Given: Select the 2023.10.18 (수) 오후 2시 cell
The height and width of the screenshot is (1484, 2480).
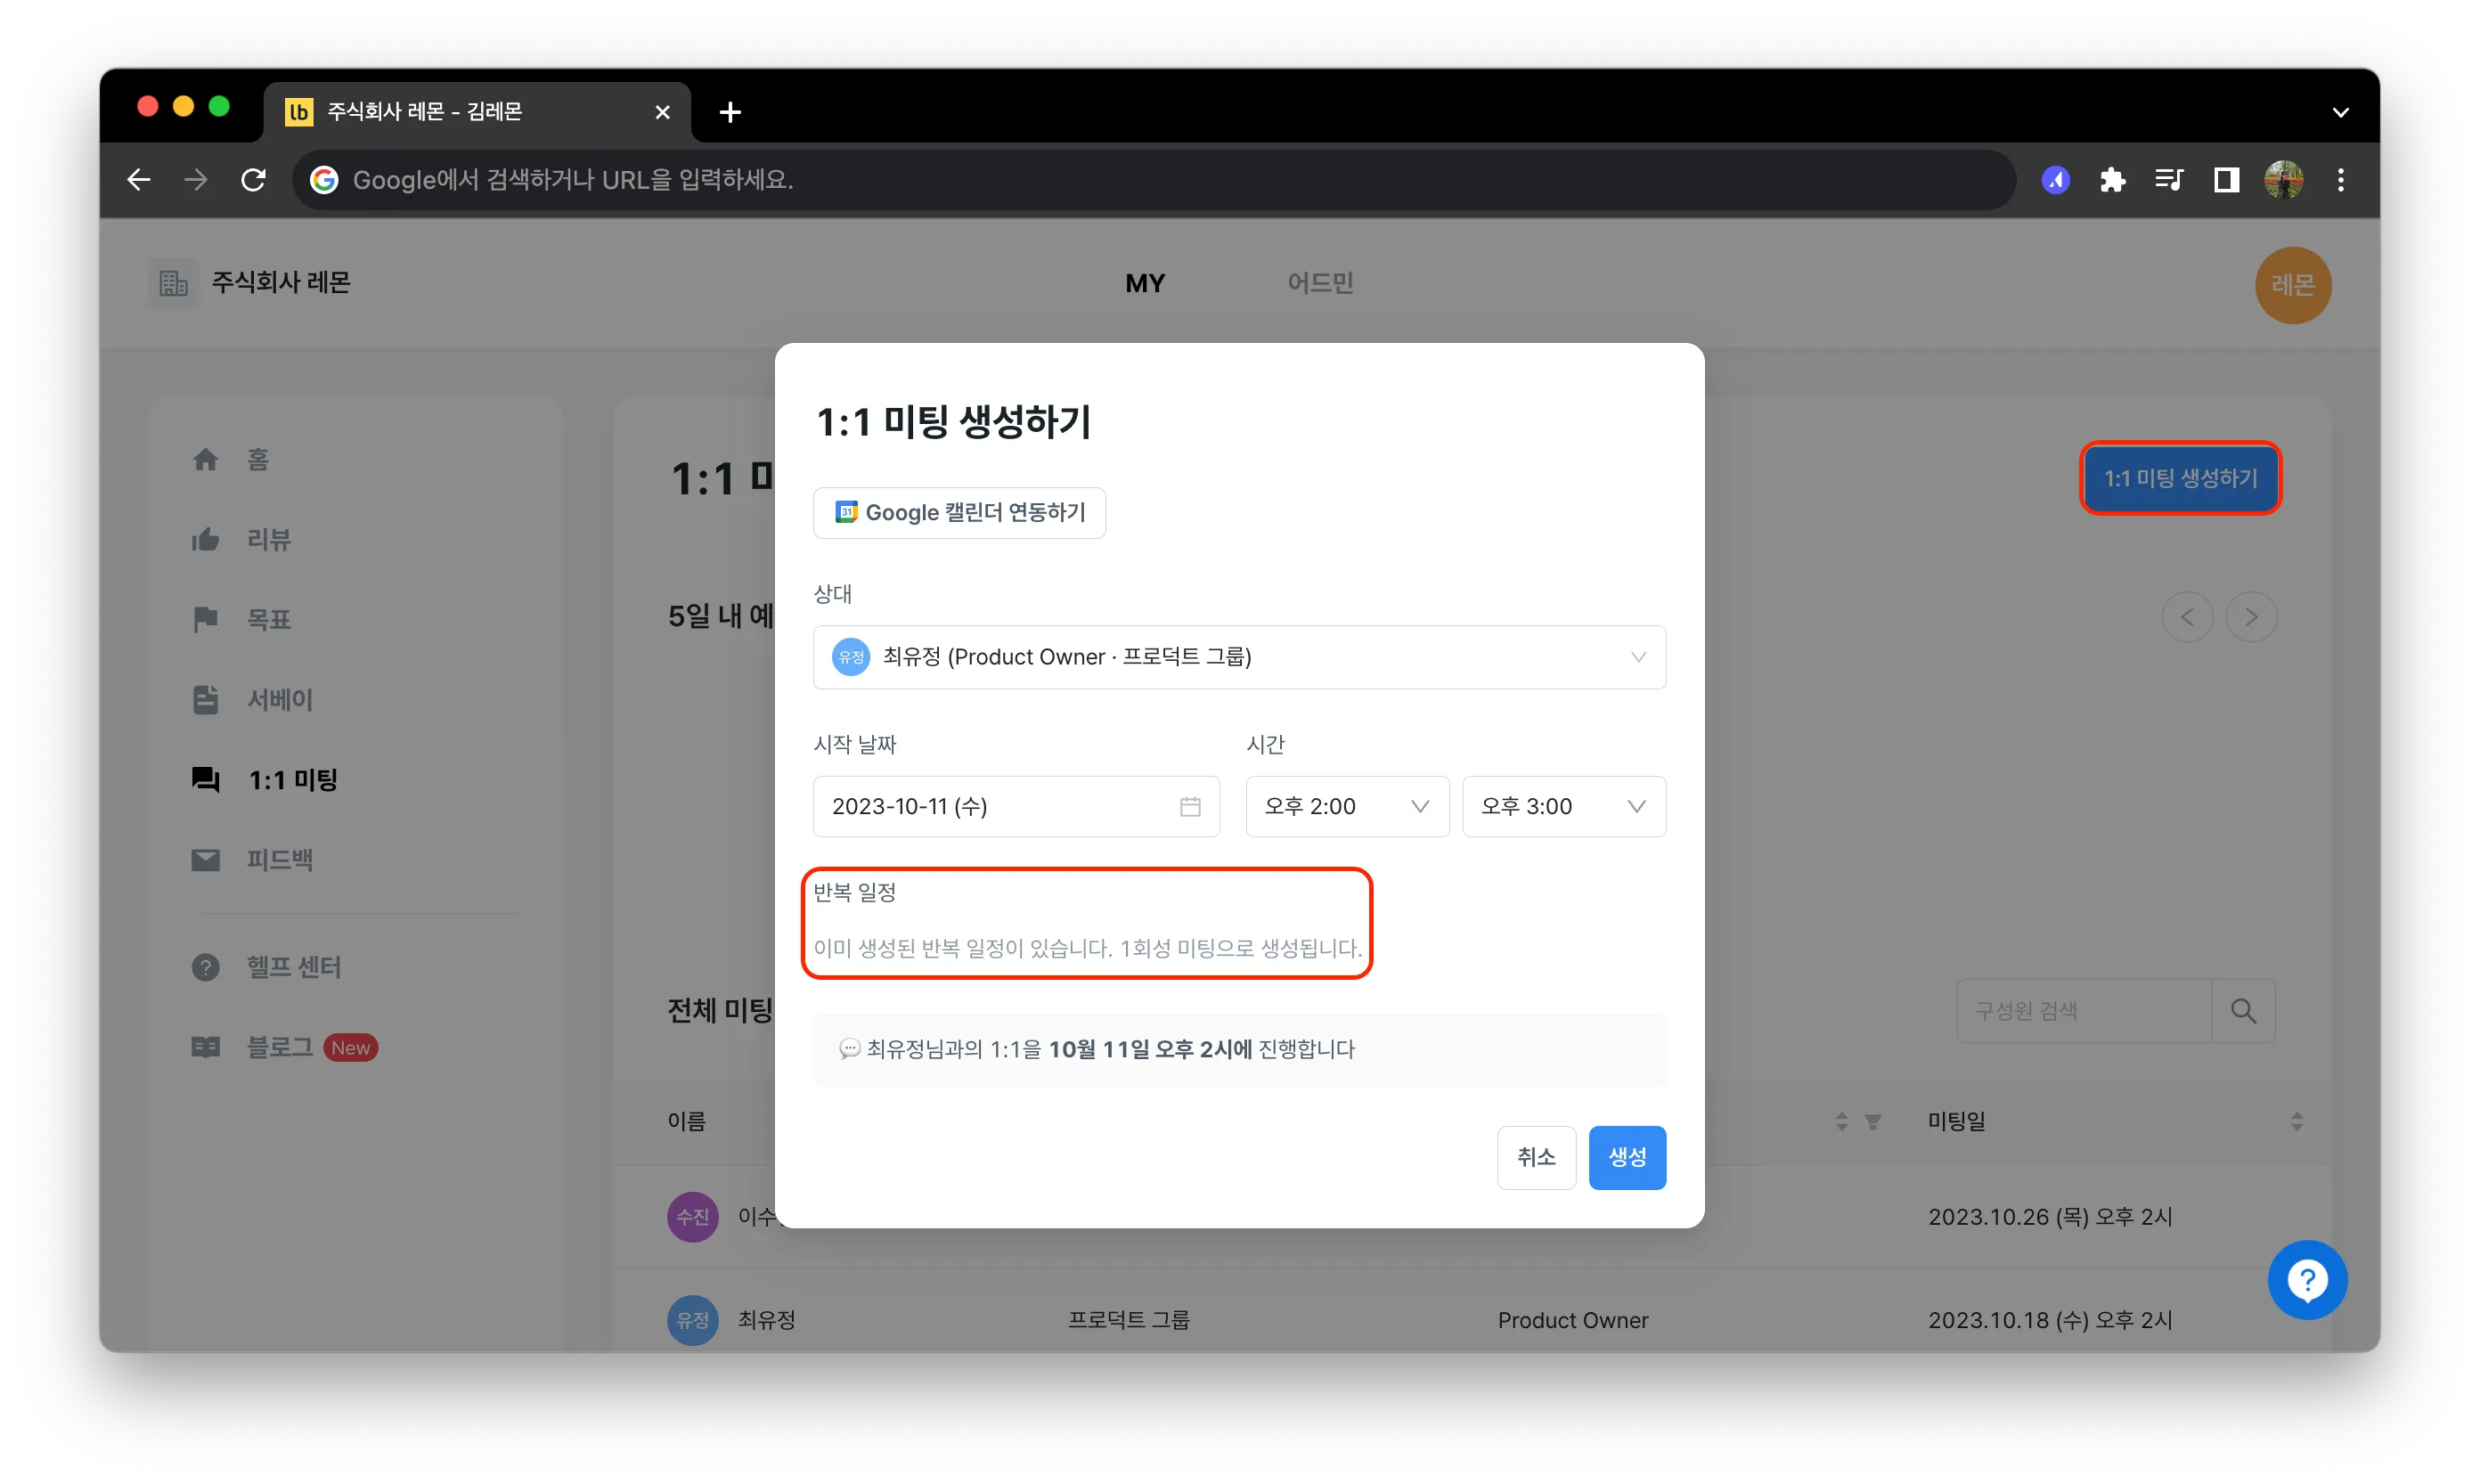Looking at the screenshot, I should click(2050, 1320).
